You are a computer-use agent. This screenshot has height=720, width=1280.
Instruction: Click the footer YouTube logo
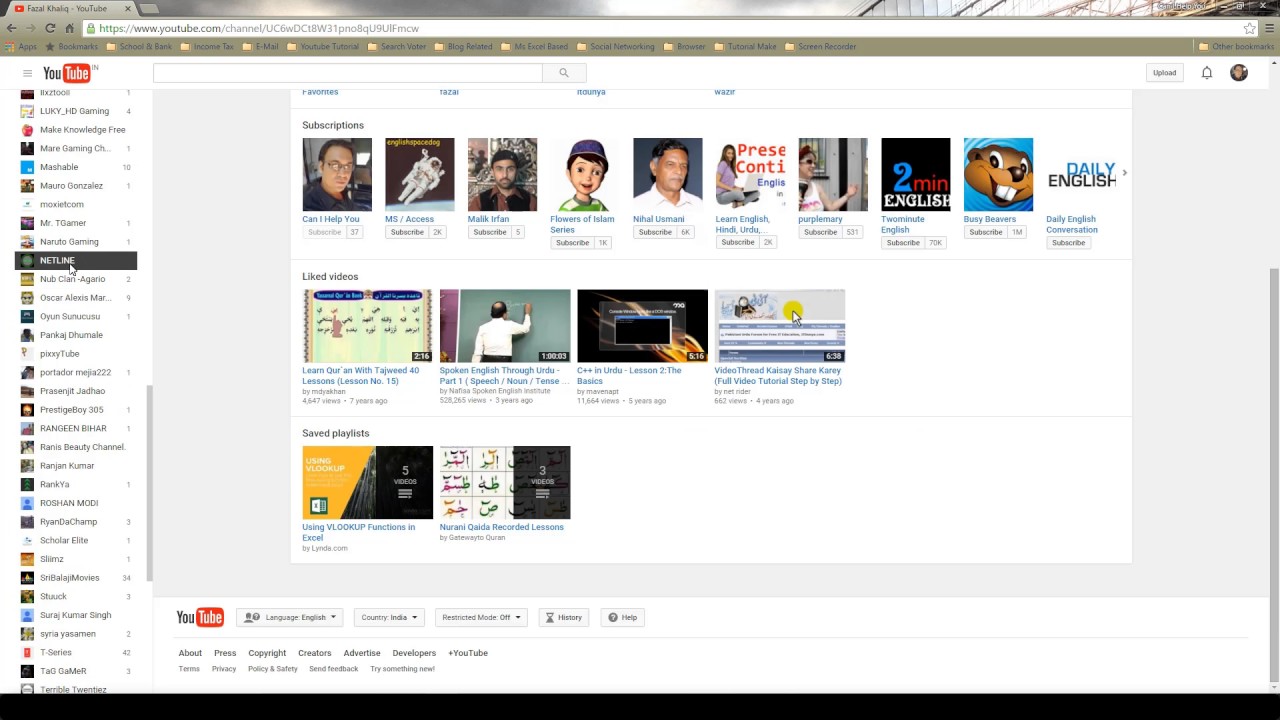[x=200, y=617]
